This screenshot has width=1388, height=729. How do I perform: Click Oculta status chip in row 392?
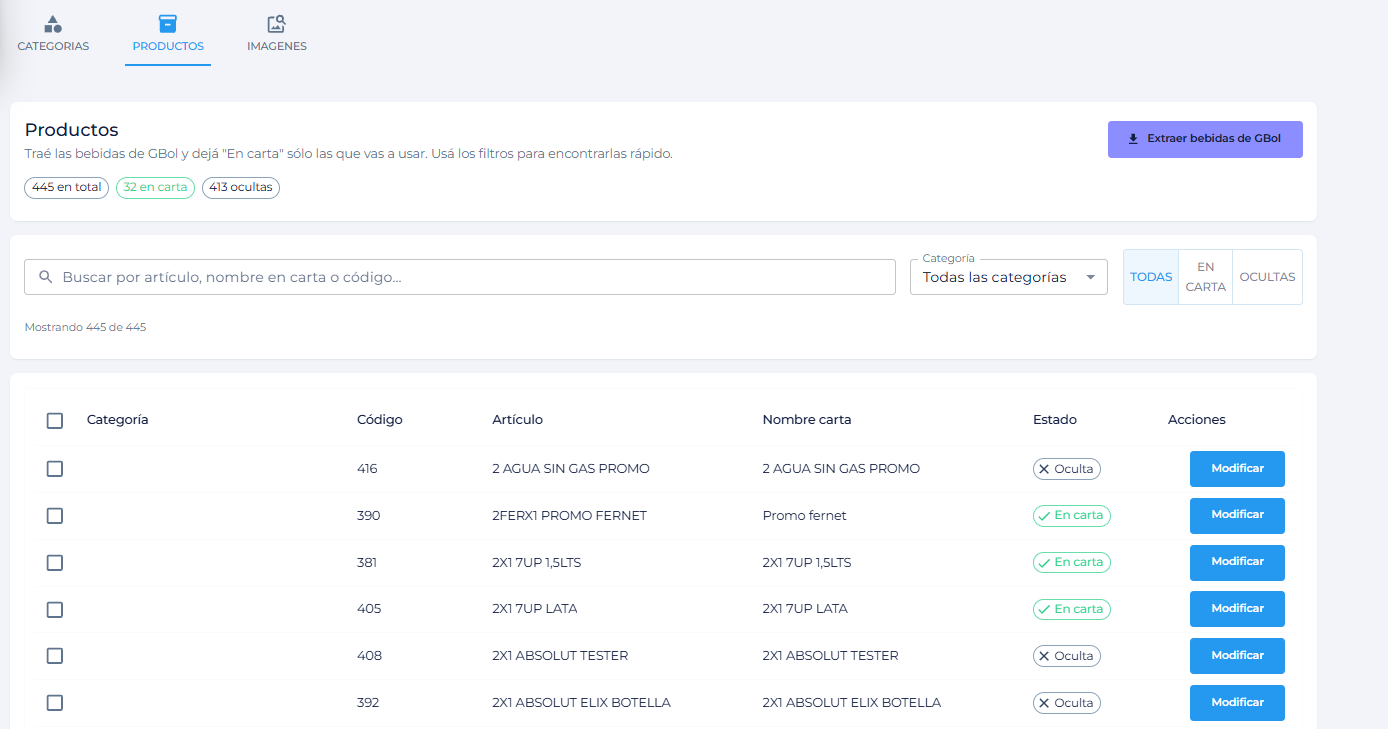tap(1067, 703)
